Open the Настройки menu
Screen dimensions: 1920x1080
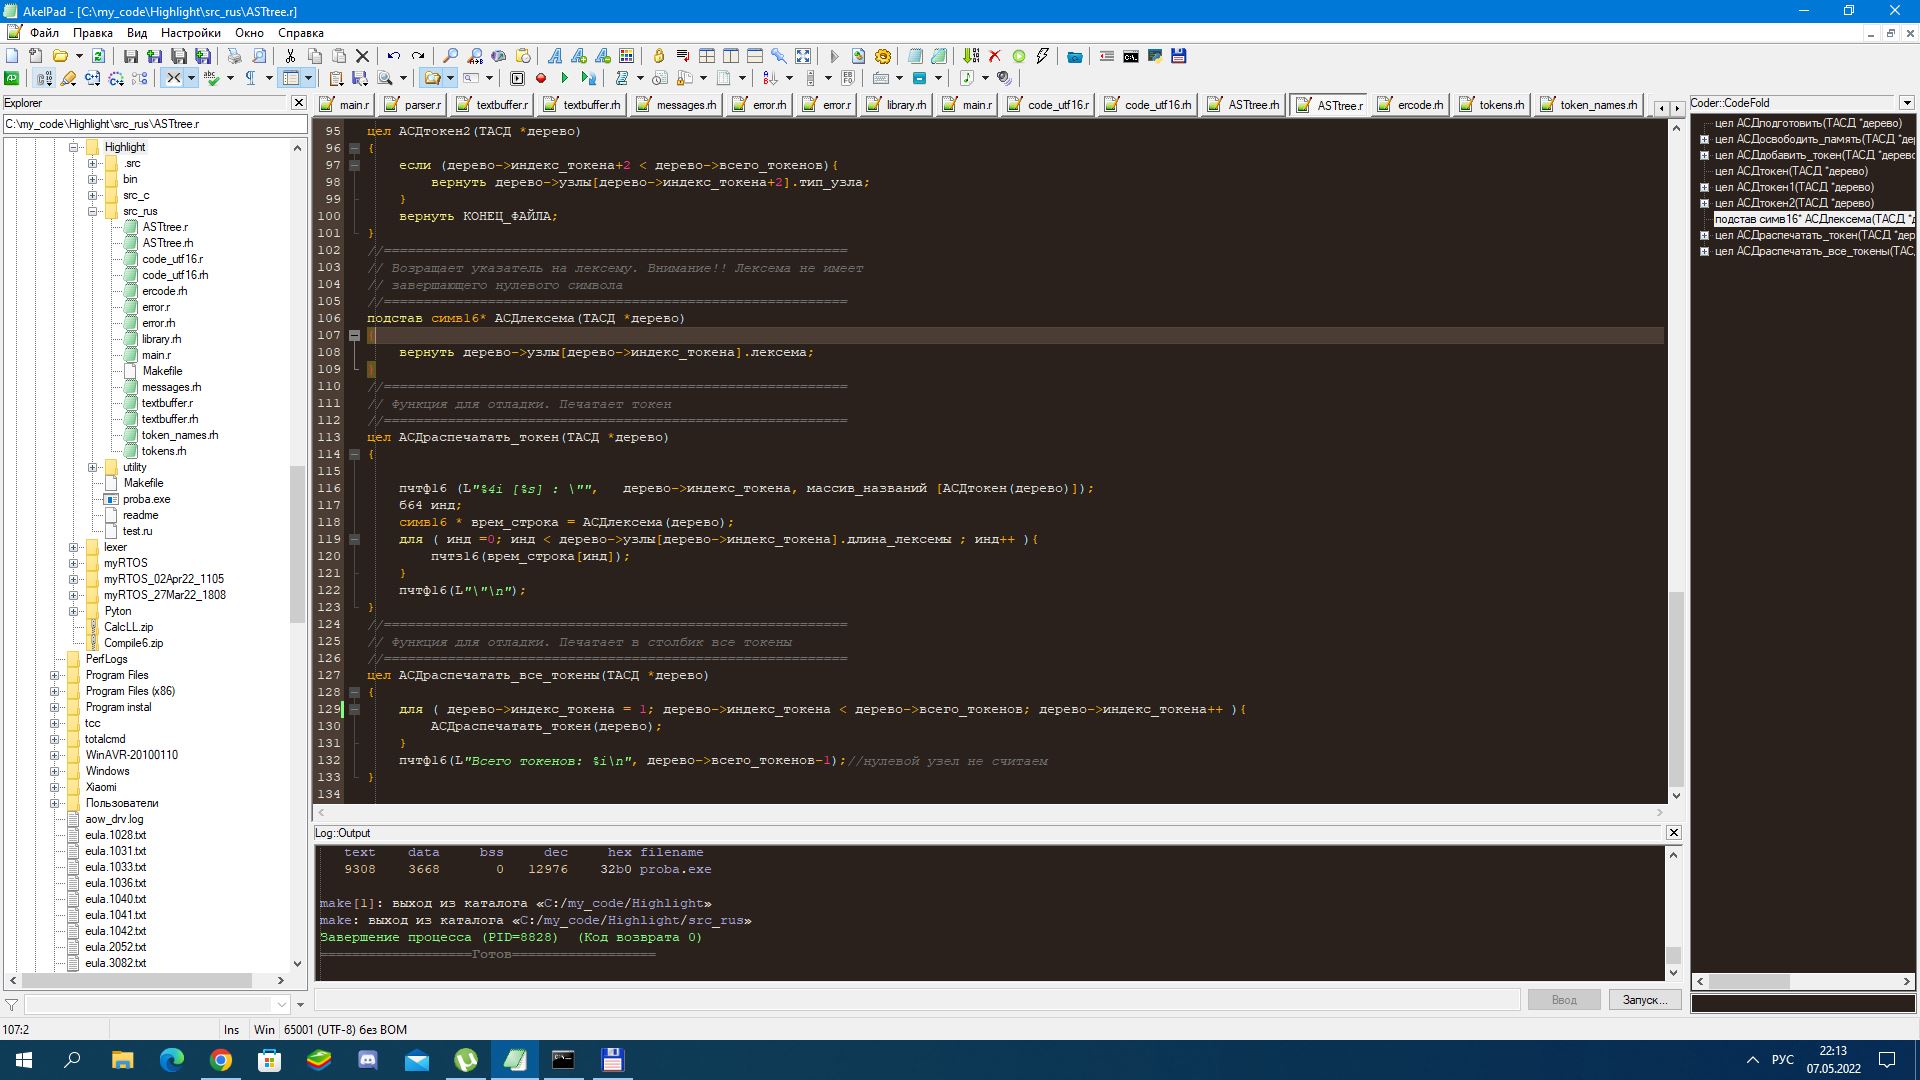point(190,33)
